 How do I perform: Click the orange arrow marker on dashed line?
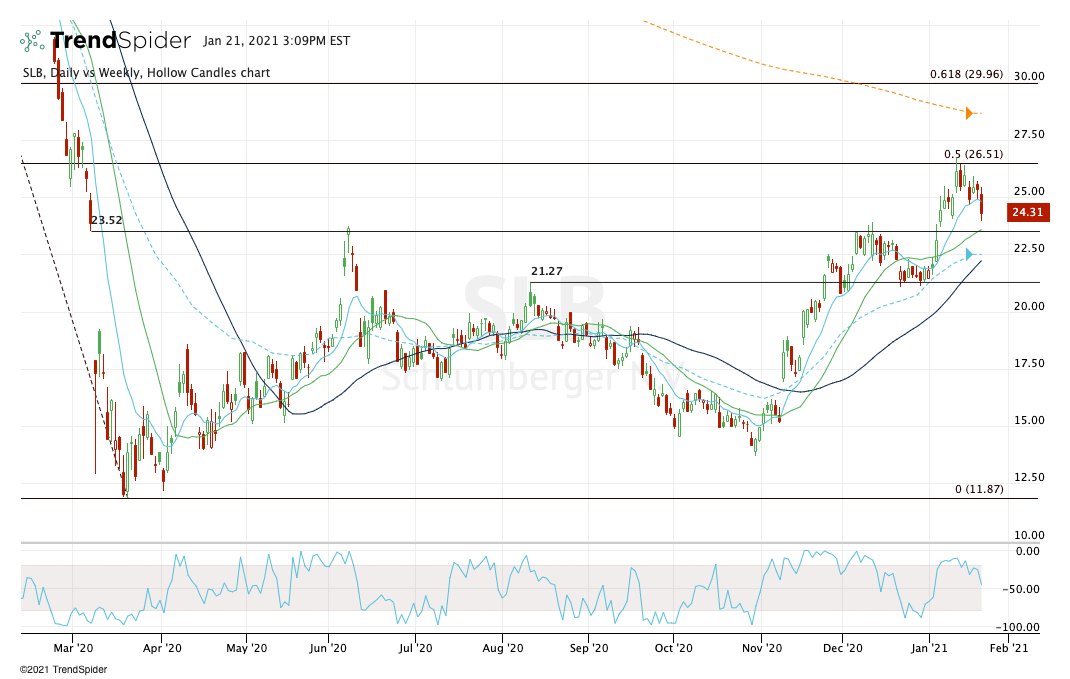click(968, 113)
